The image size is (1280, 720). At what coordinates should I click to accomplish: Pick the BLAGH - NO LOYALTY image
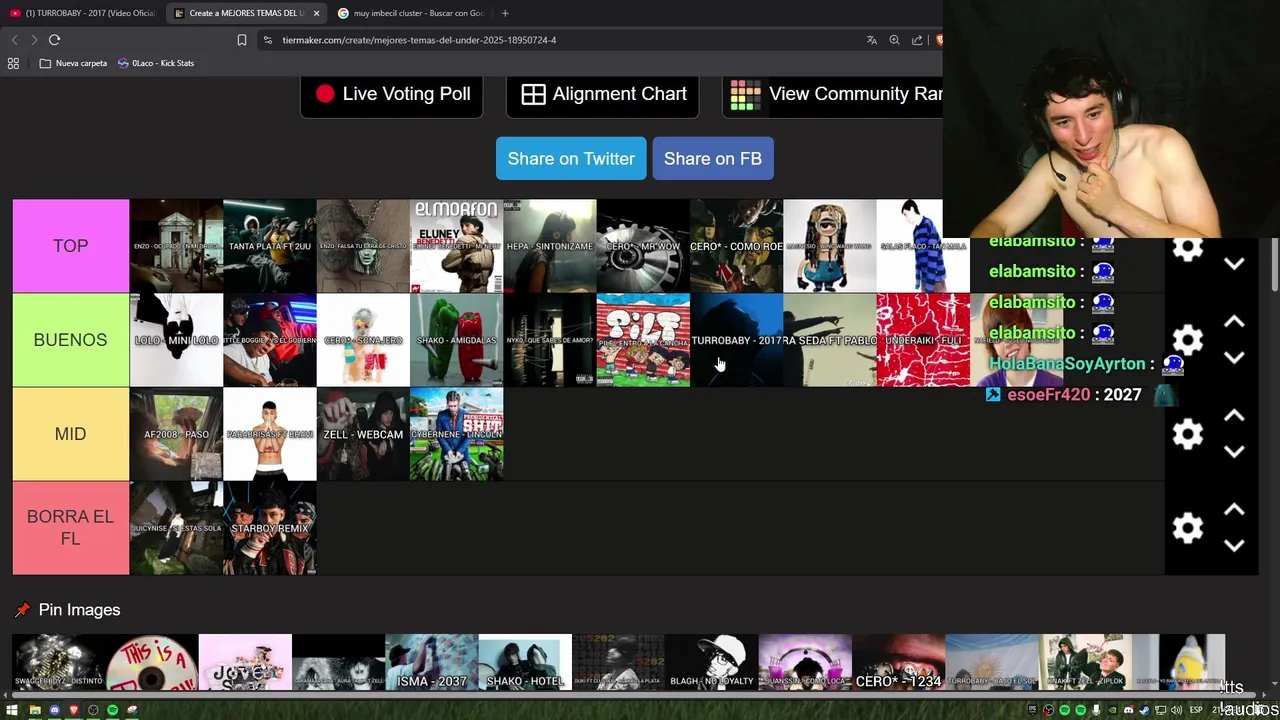(x=712, y=662)
